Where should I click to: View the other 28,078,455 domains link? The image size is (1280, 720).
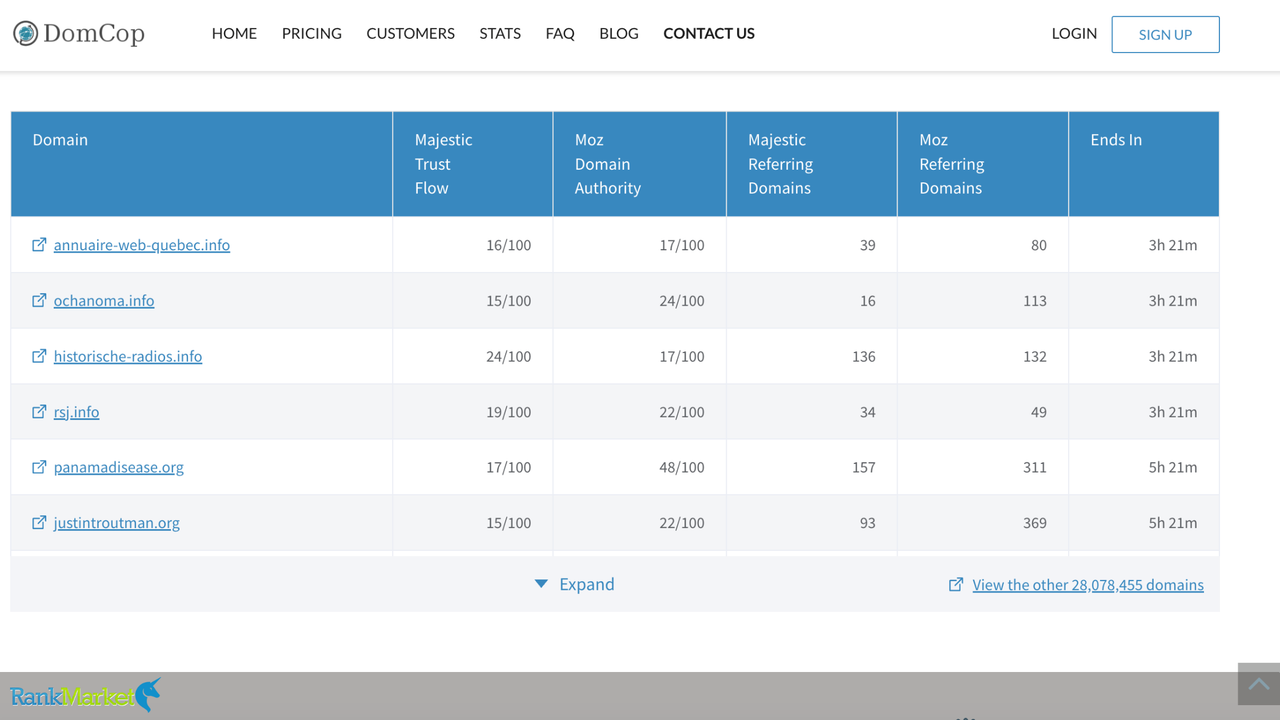point(1088,585)
